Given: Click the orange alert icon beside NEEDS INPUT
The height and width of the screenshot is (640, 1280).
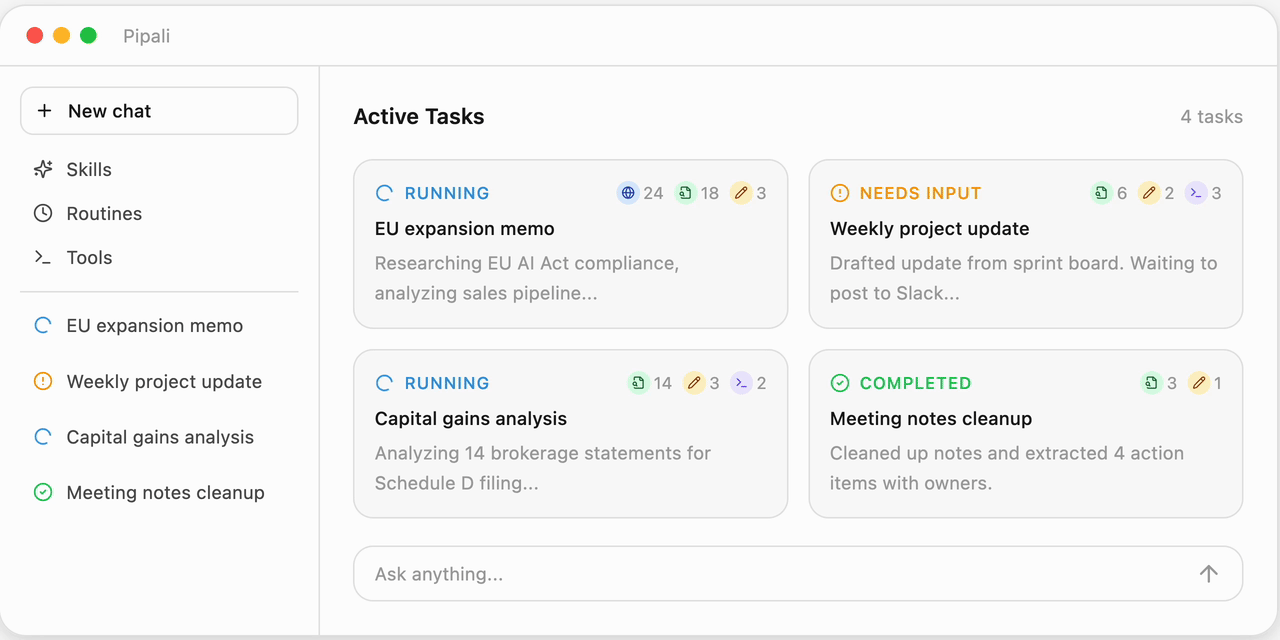Looking at the screenshot, I should click(x=840, y=193).
